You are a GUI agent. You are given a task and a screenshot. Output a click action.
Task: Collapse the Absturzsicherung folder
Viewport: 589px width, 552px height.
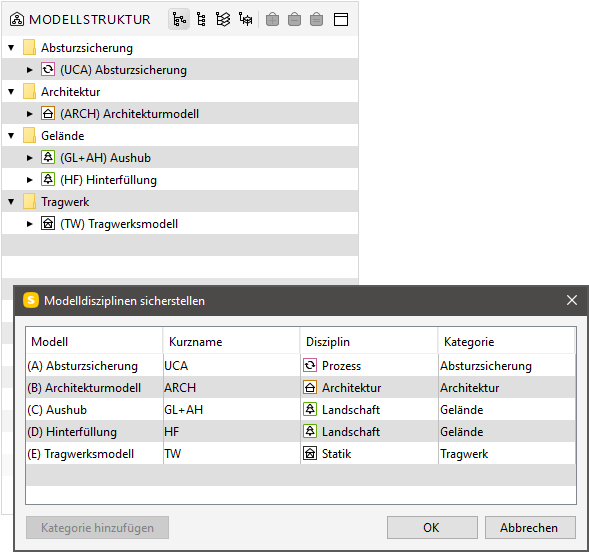pyautogui.click(x=11, y=48)
